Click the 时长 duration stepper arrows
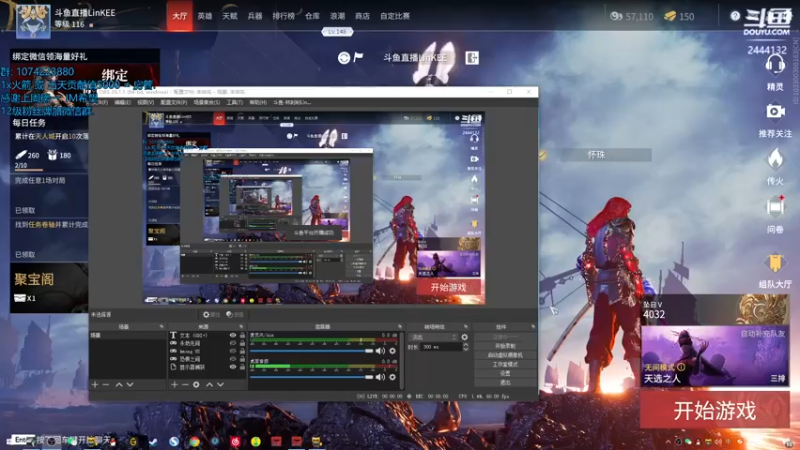 [x=465, y=347]
